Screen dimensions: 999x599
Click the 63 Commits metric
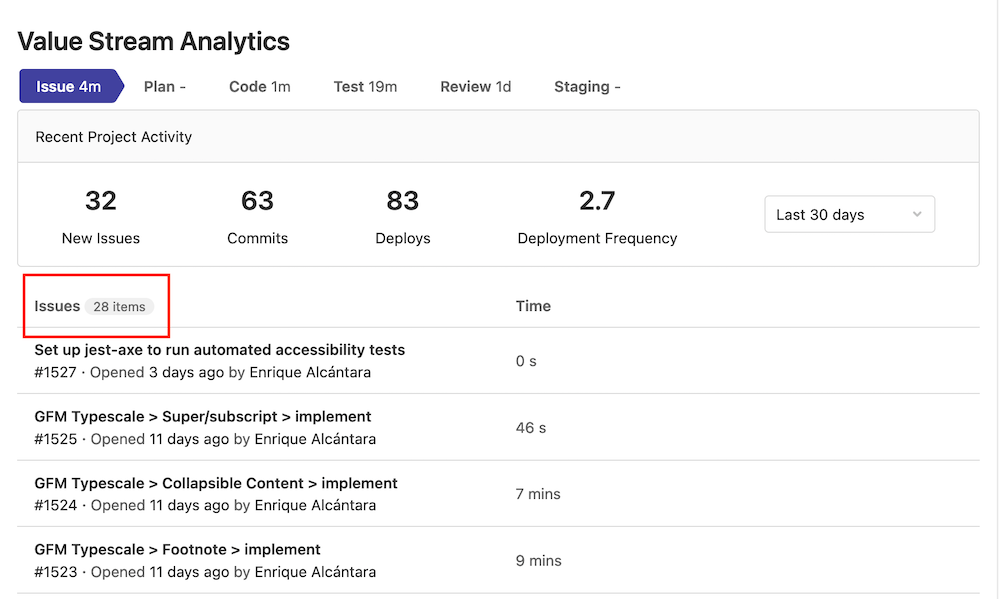pos(257,201)
